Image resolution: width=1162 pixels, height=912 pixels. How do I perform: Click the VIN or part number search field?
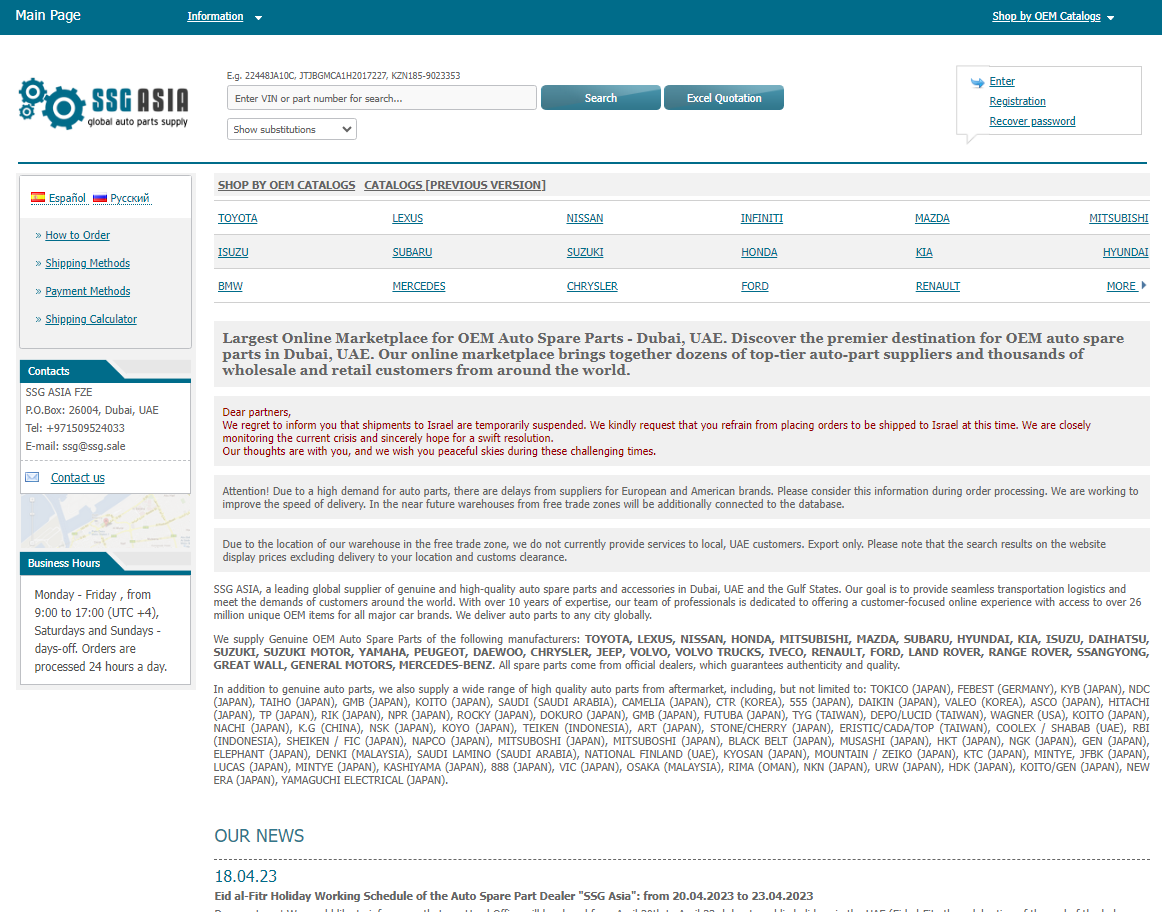pyautogui.click(x=382, y=98)
